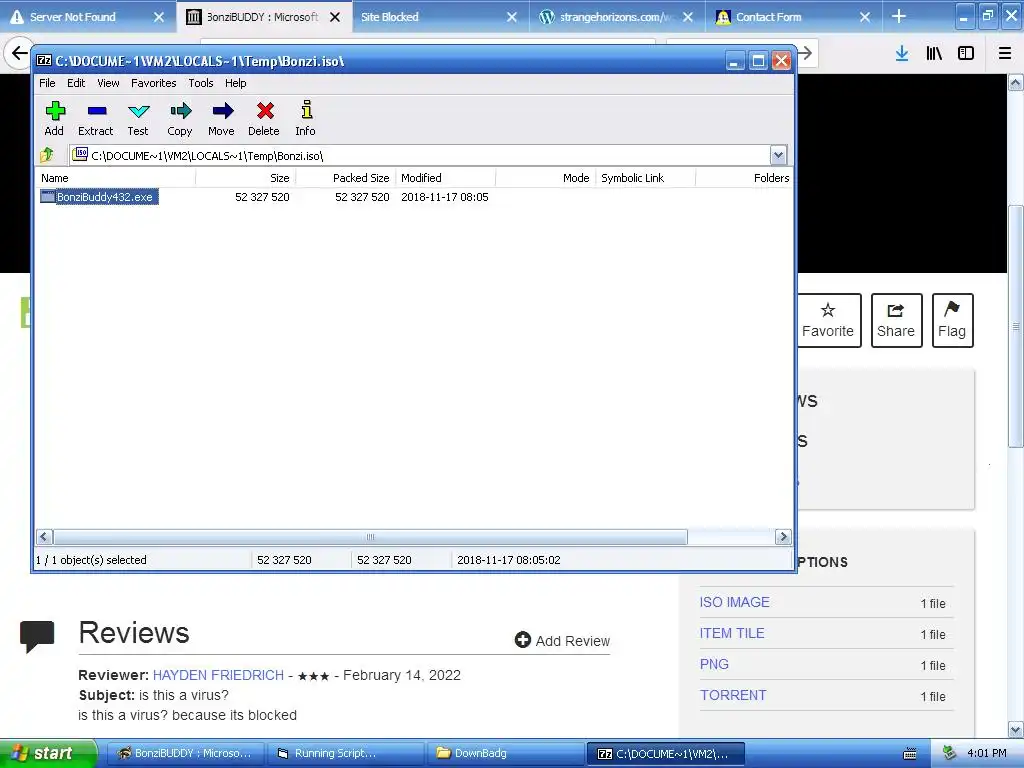
Task: Switch to Site Blocked tab
Action: click(x=440, y=17)
